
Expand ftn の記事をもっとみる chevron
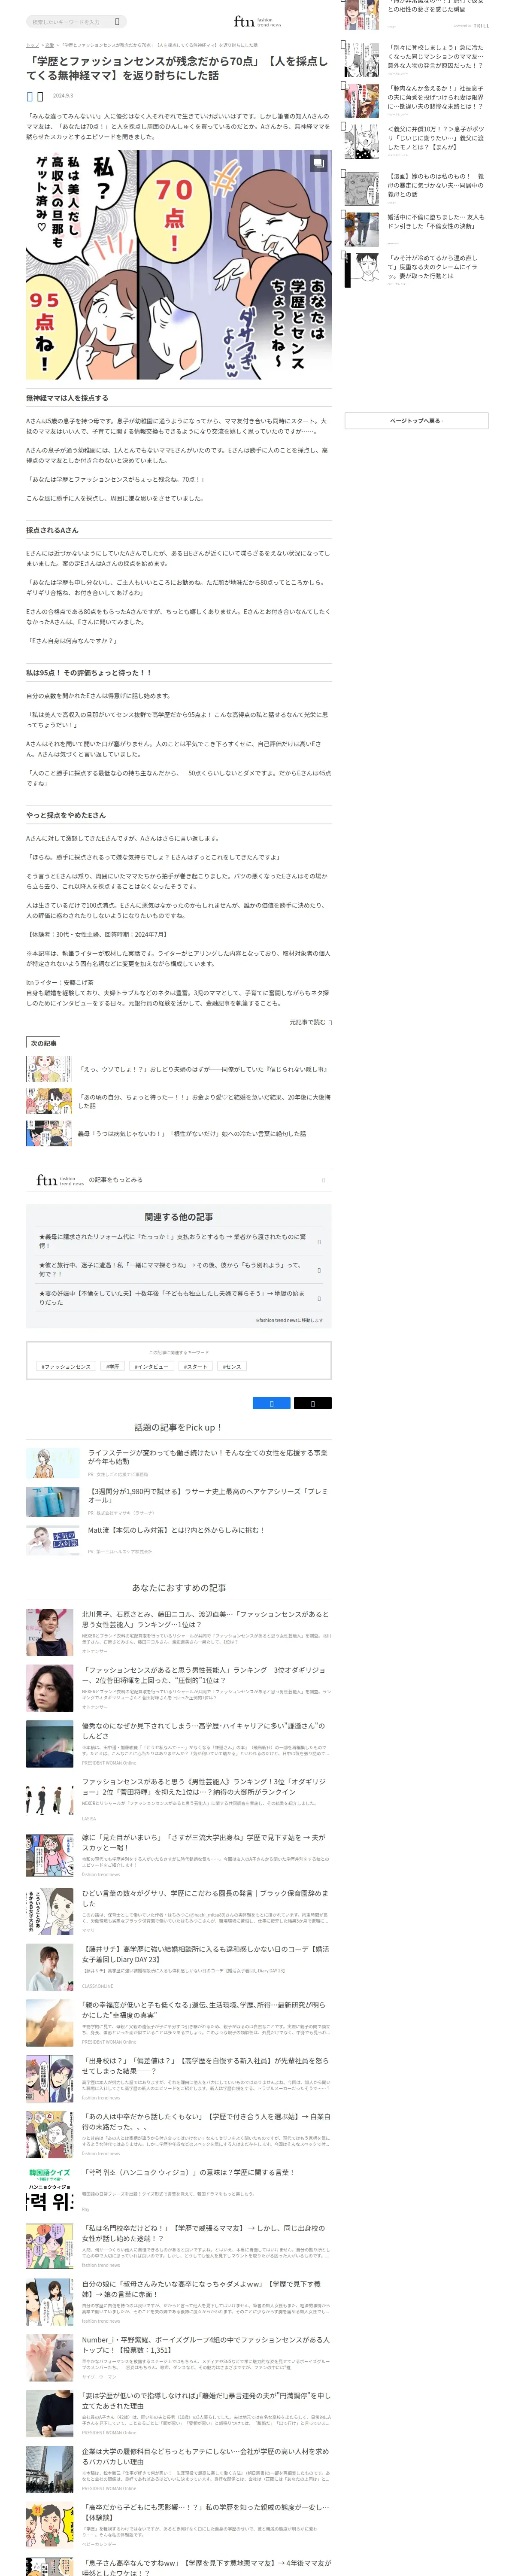323,1180
